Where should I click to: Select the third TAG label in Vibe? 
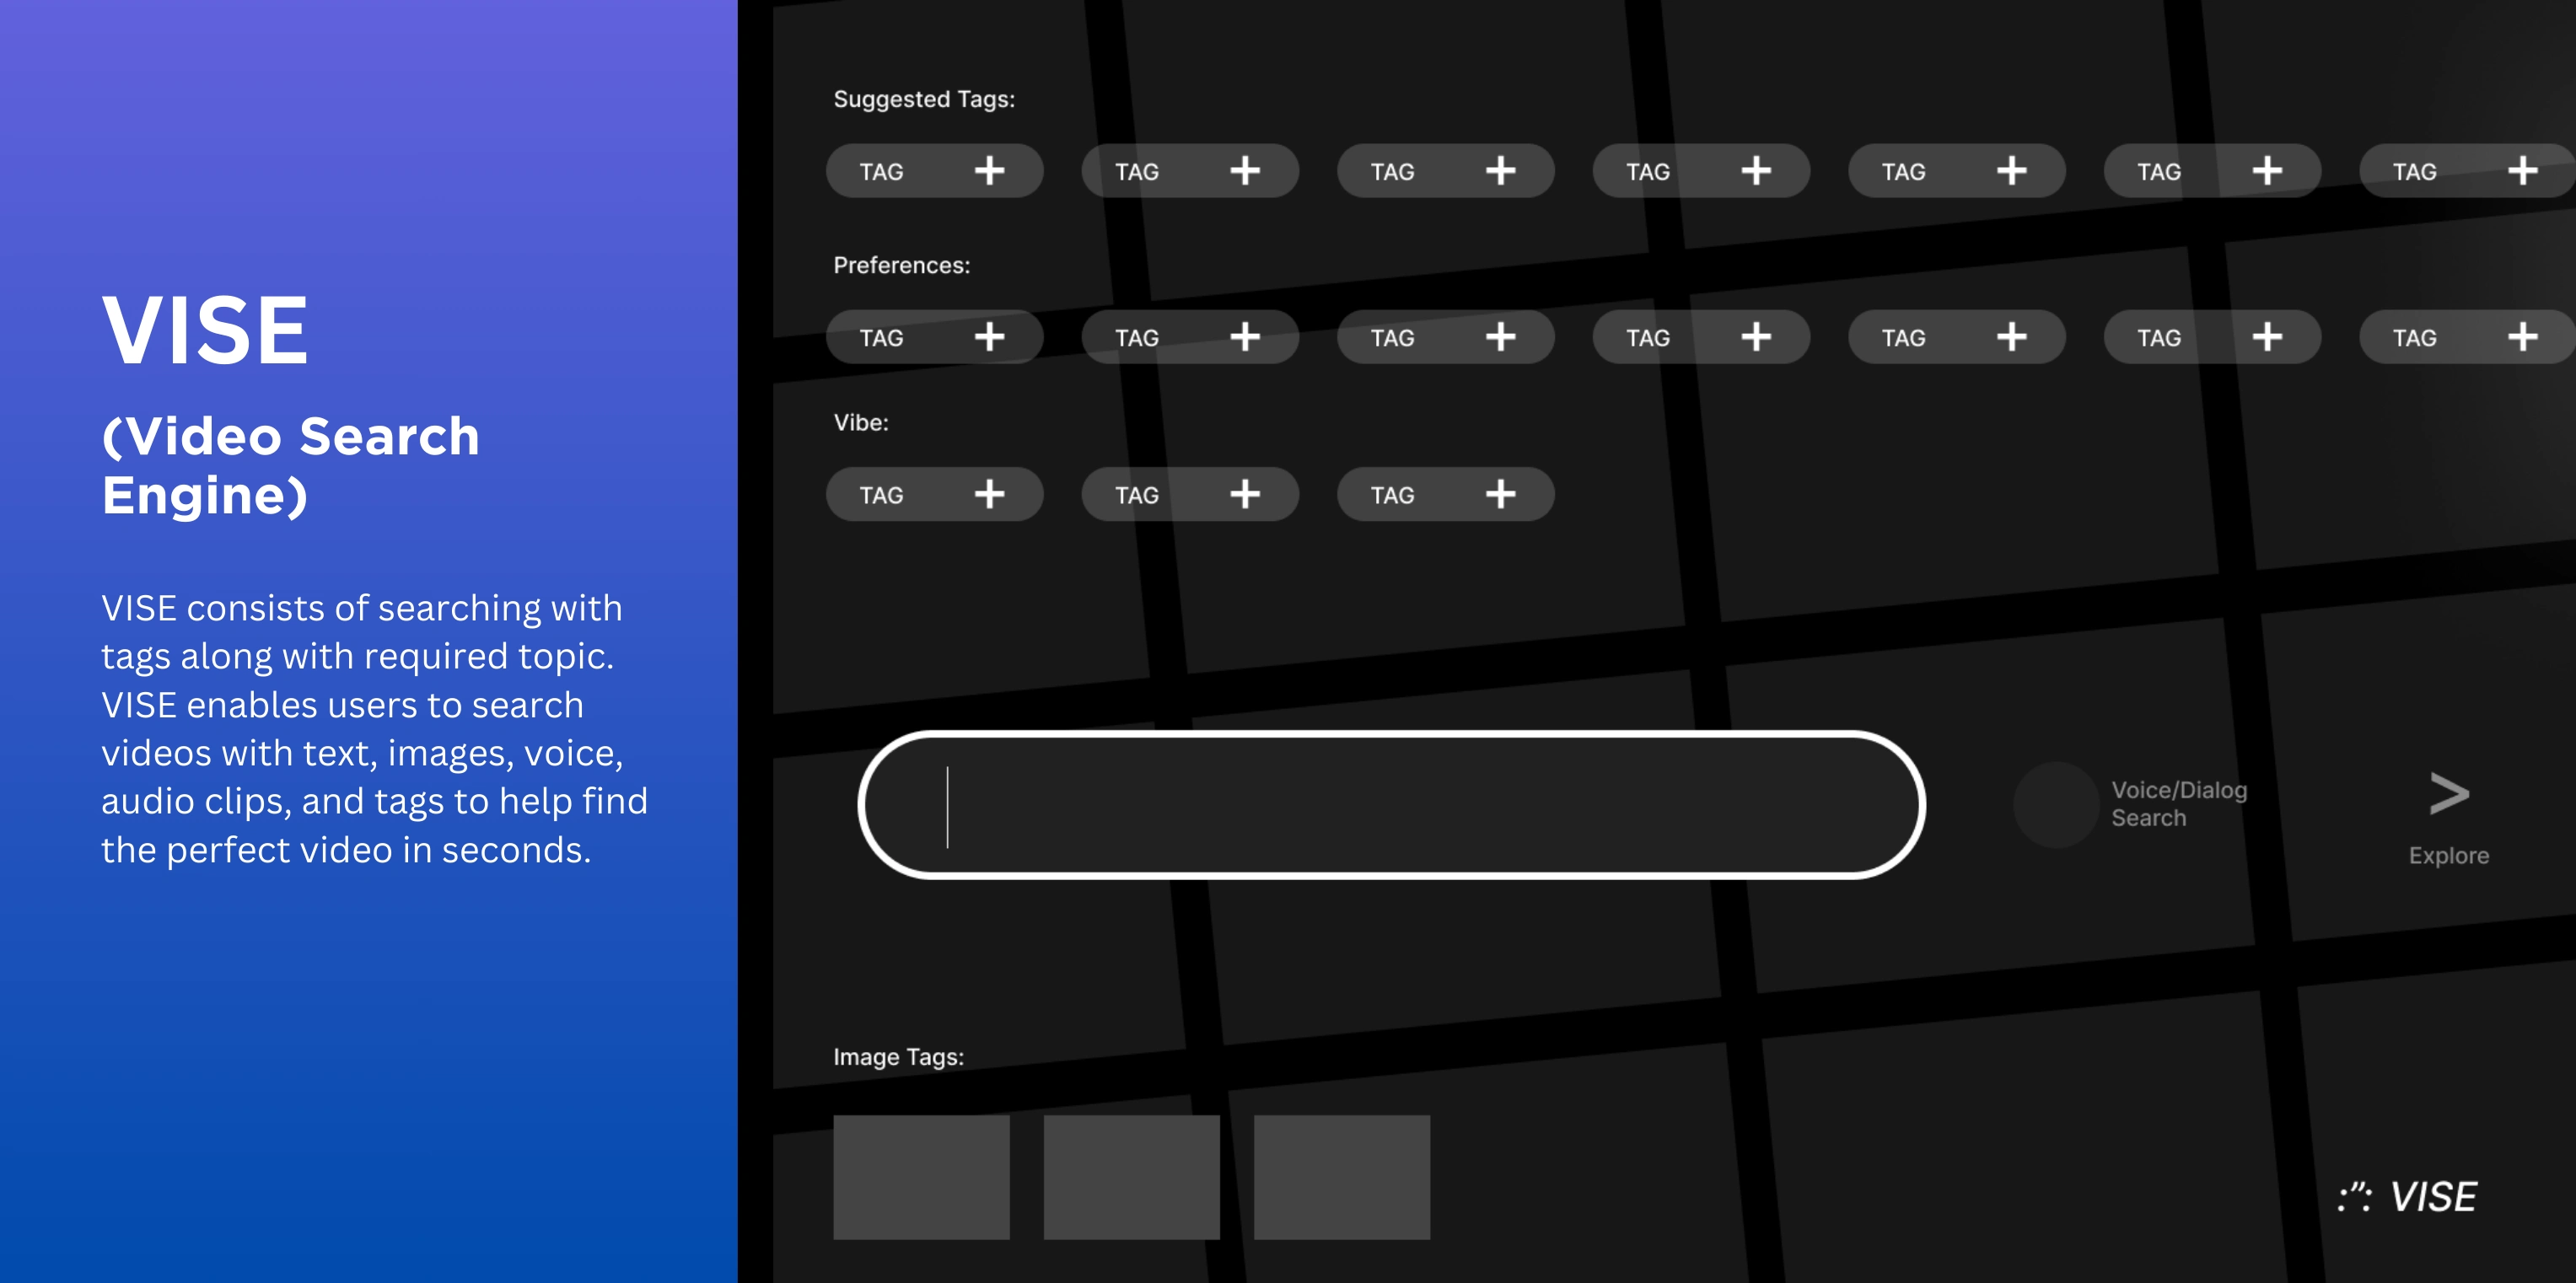tap(1392, 495)
